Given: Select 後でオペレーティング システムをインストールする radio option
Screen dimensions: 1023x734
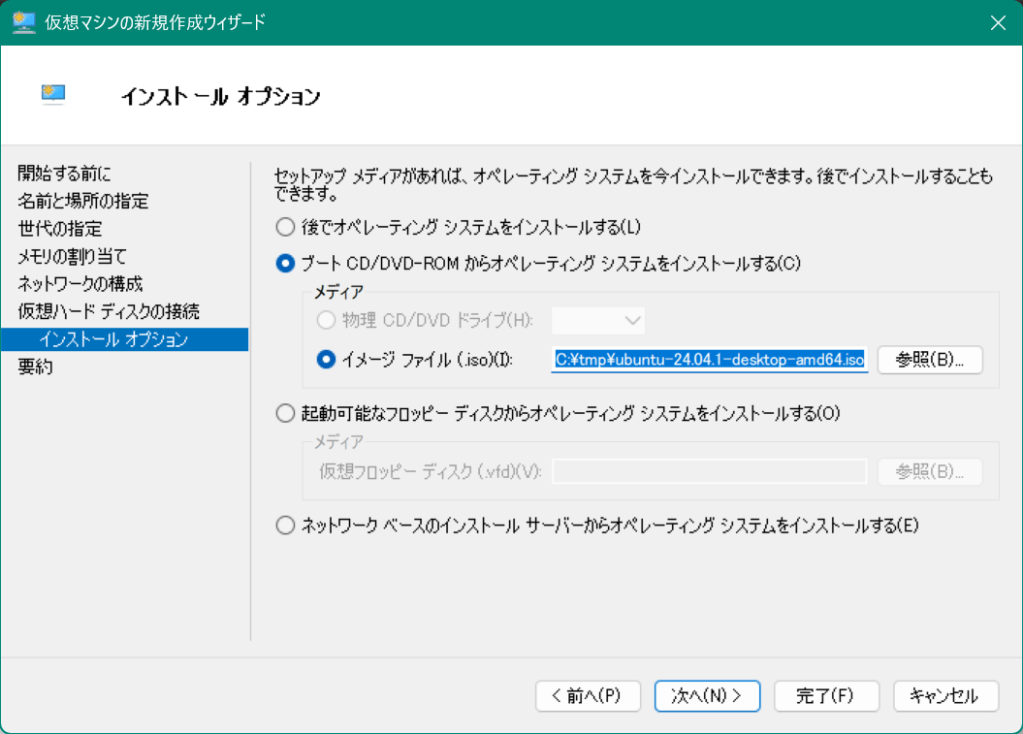Looking at the screenshot, I should 286,227.
